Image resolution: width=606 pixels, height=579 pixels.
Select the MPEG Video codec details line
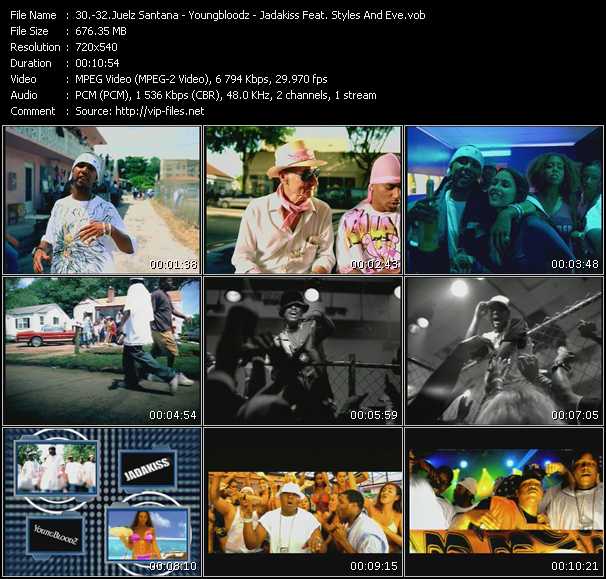[201, 79]
